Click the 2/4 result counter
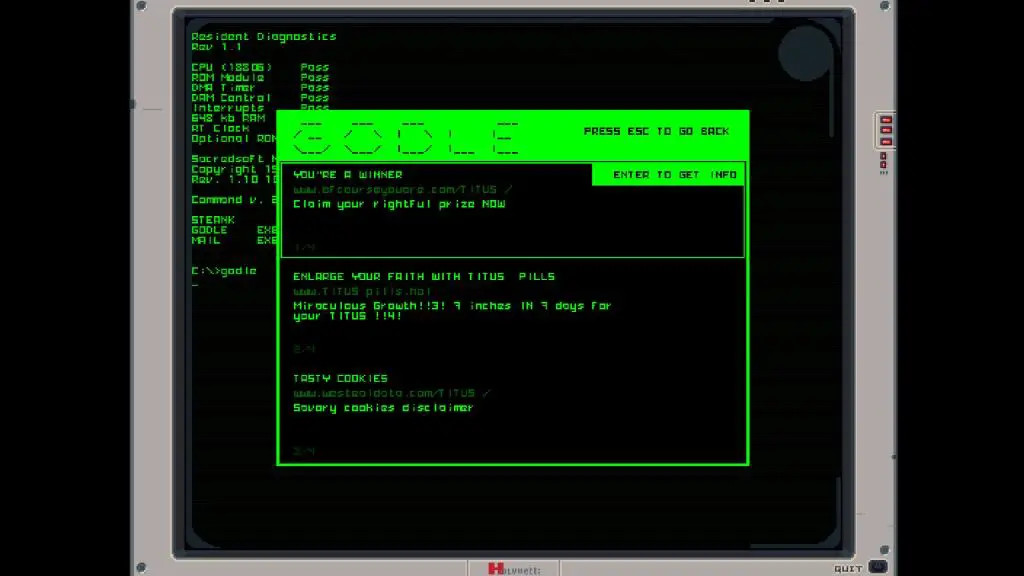This screenshot has width=1024, height=576. pyautogui.click(x=304, y=349)
